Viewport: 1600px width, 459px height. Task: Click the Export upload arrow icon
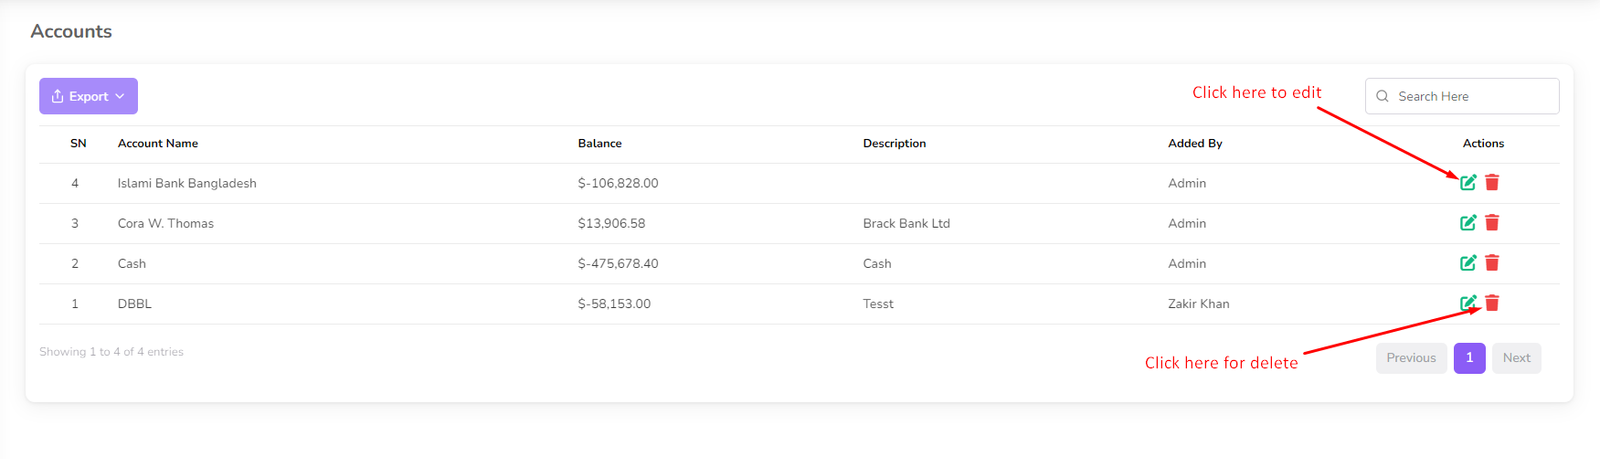click(x=58, y=96)
